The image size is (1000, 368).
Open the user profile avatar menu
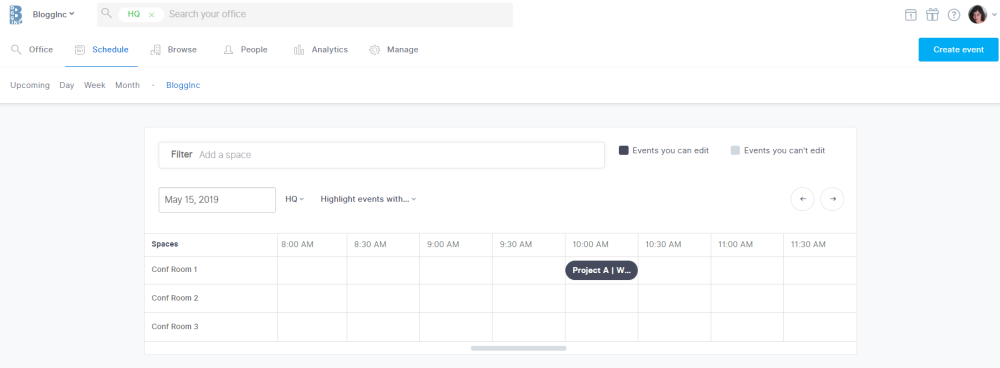click(977, 14)
